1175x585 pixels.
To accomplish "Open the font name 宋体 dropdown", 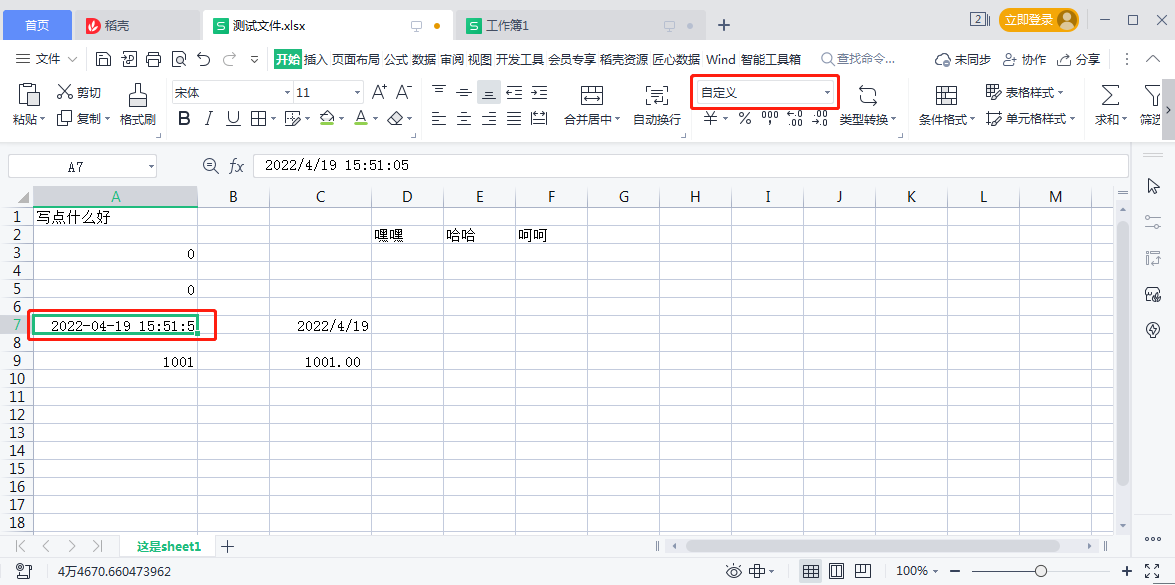I will click(x=287, y=93).
